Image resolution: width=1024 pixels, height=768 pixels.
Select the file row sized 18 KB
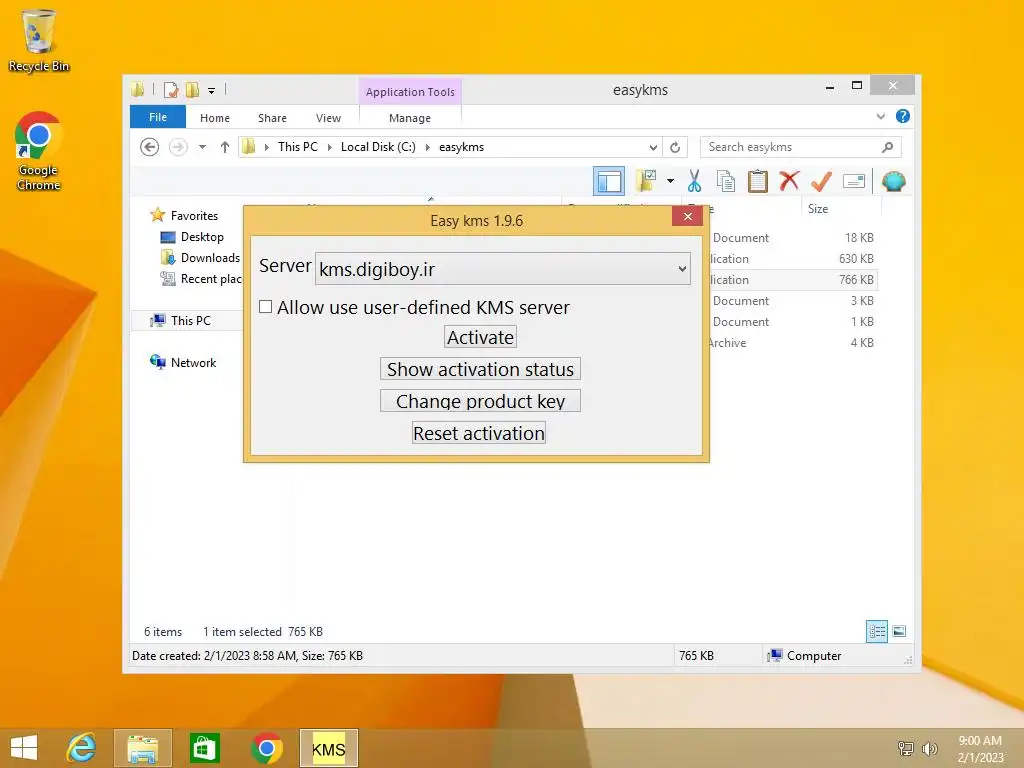pyautogui.click(x=793, y=238)
